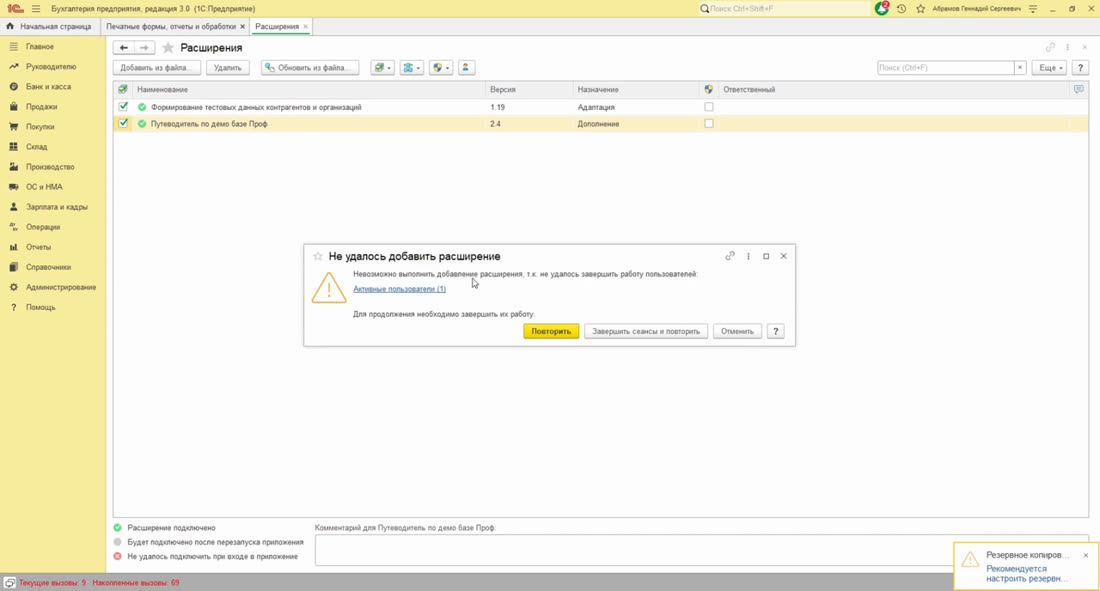This screenshot has width=1100, height=591.
Task: Open Отчеты section
Action: click(38, 247)
